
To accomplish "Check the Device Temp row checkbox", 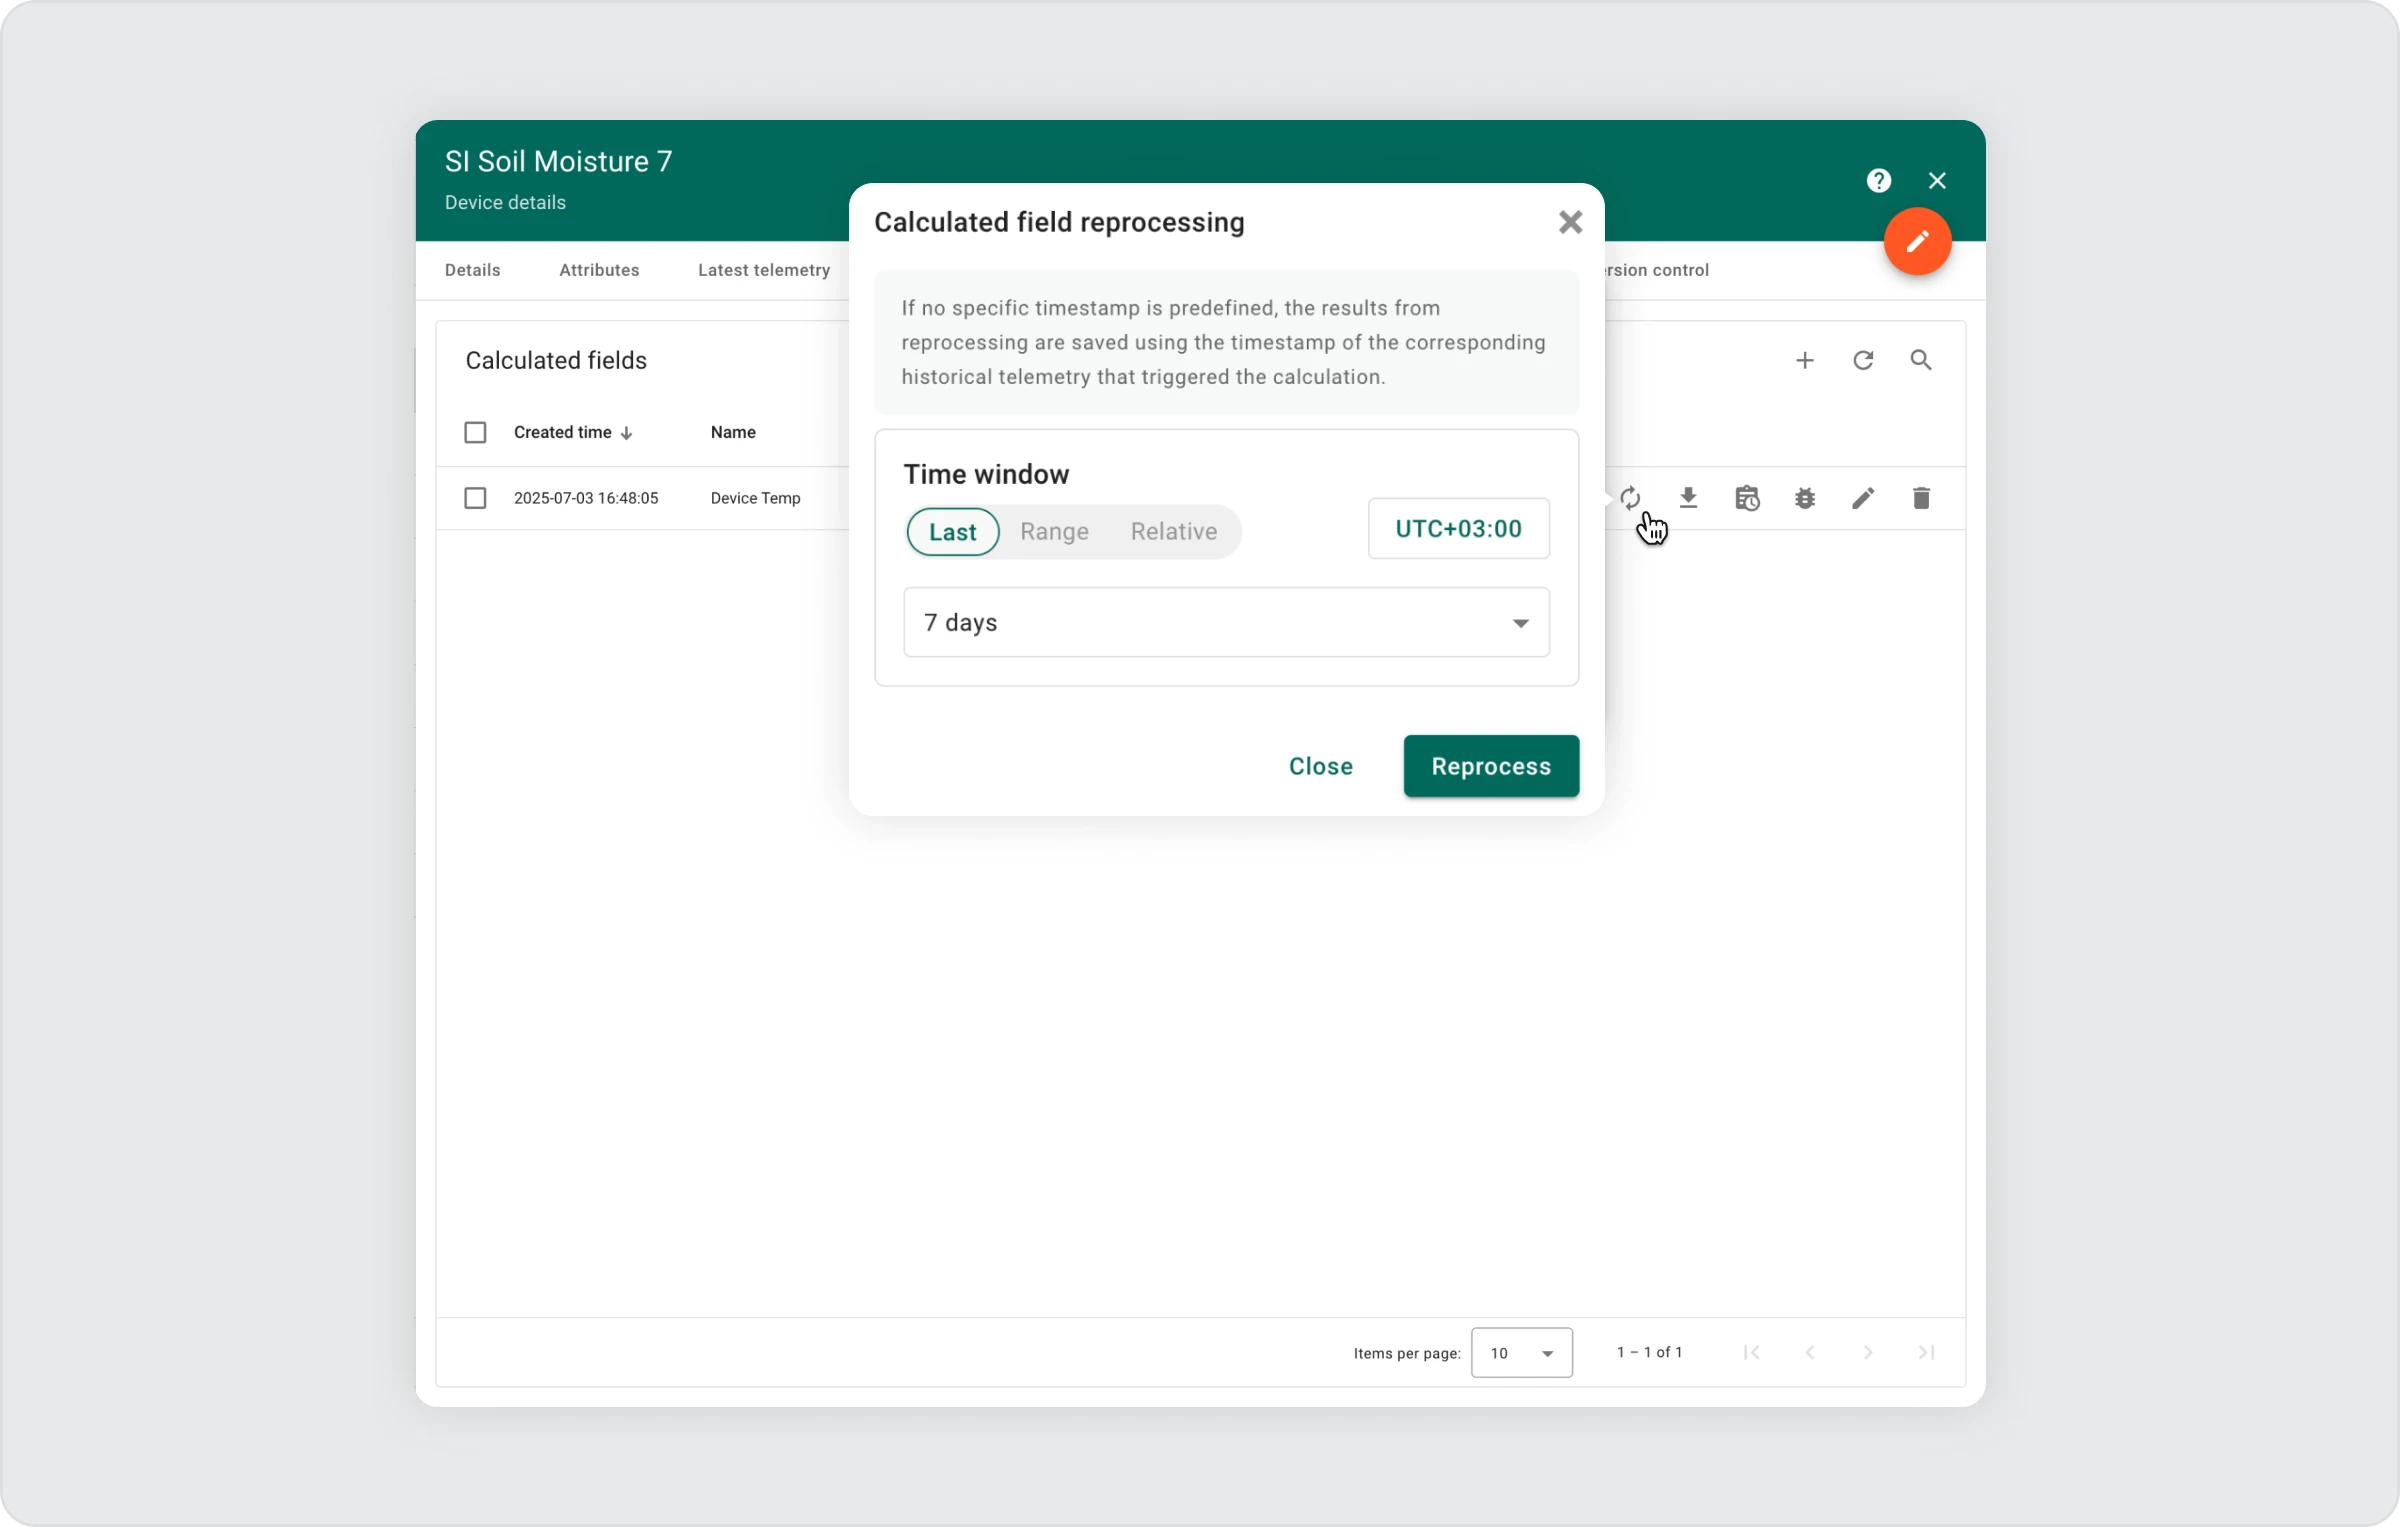I will [x=475, y=498].
